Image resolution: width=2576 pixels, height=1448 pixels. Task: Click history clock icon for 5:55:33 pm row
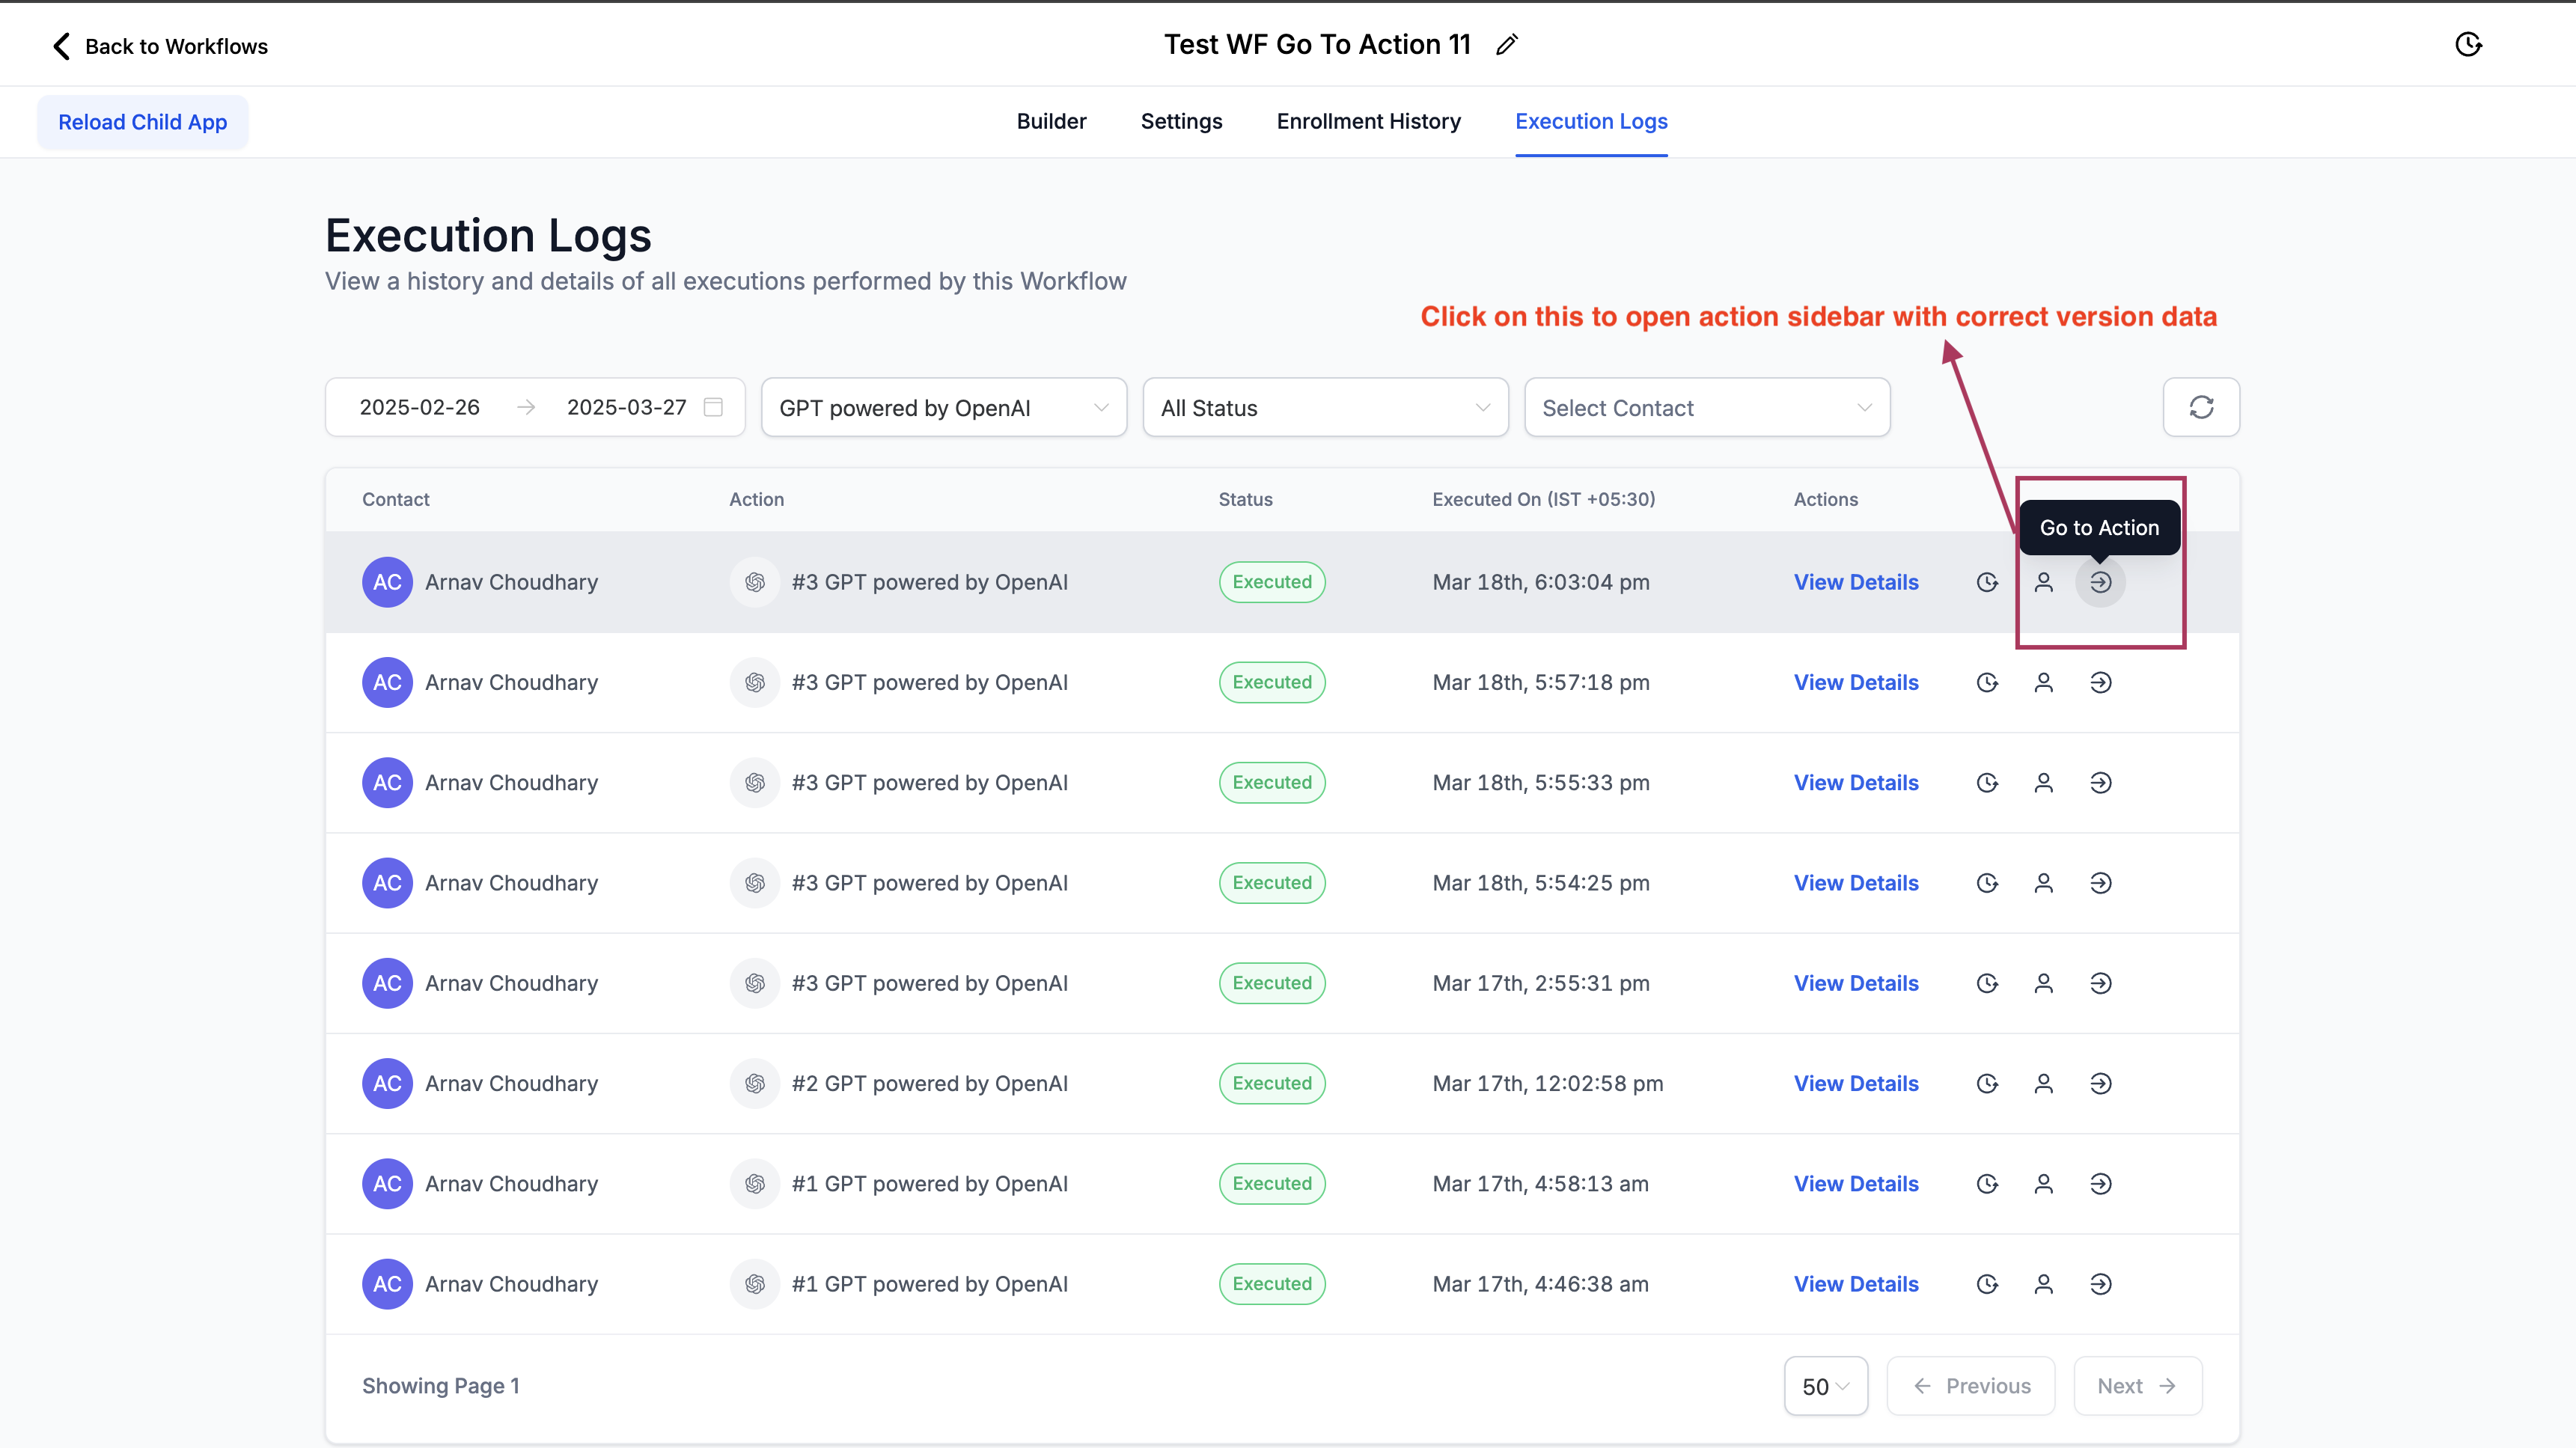[x=1987, y=783]
